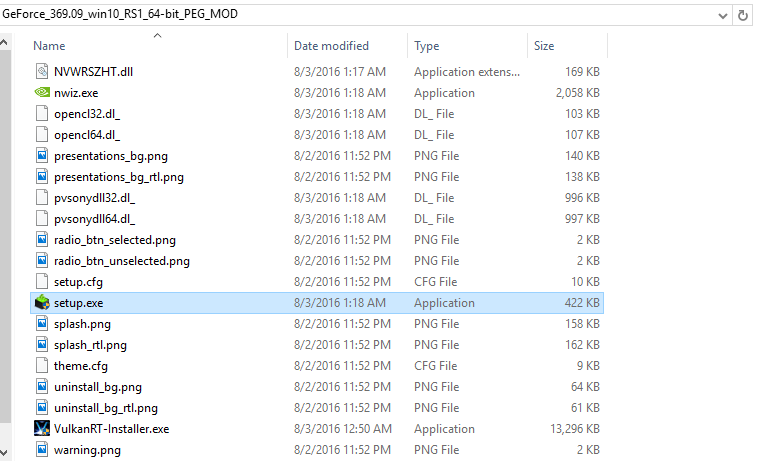Select the file name warning.png
The width and height of the screenshot is (759, 465).
coord(87,450)
